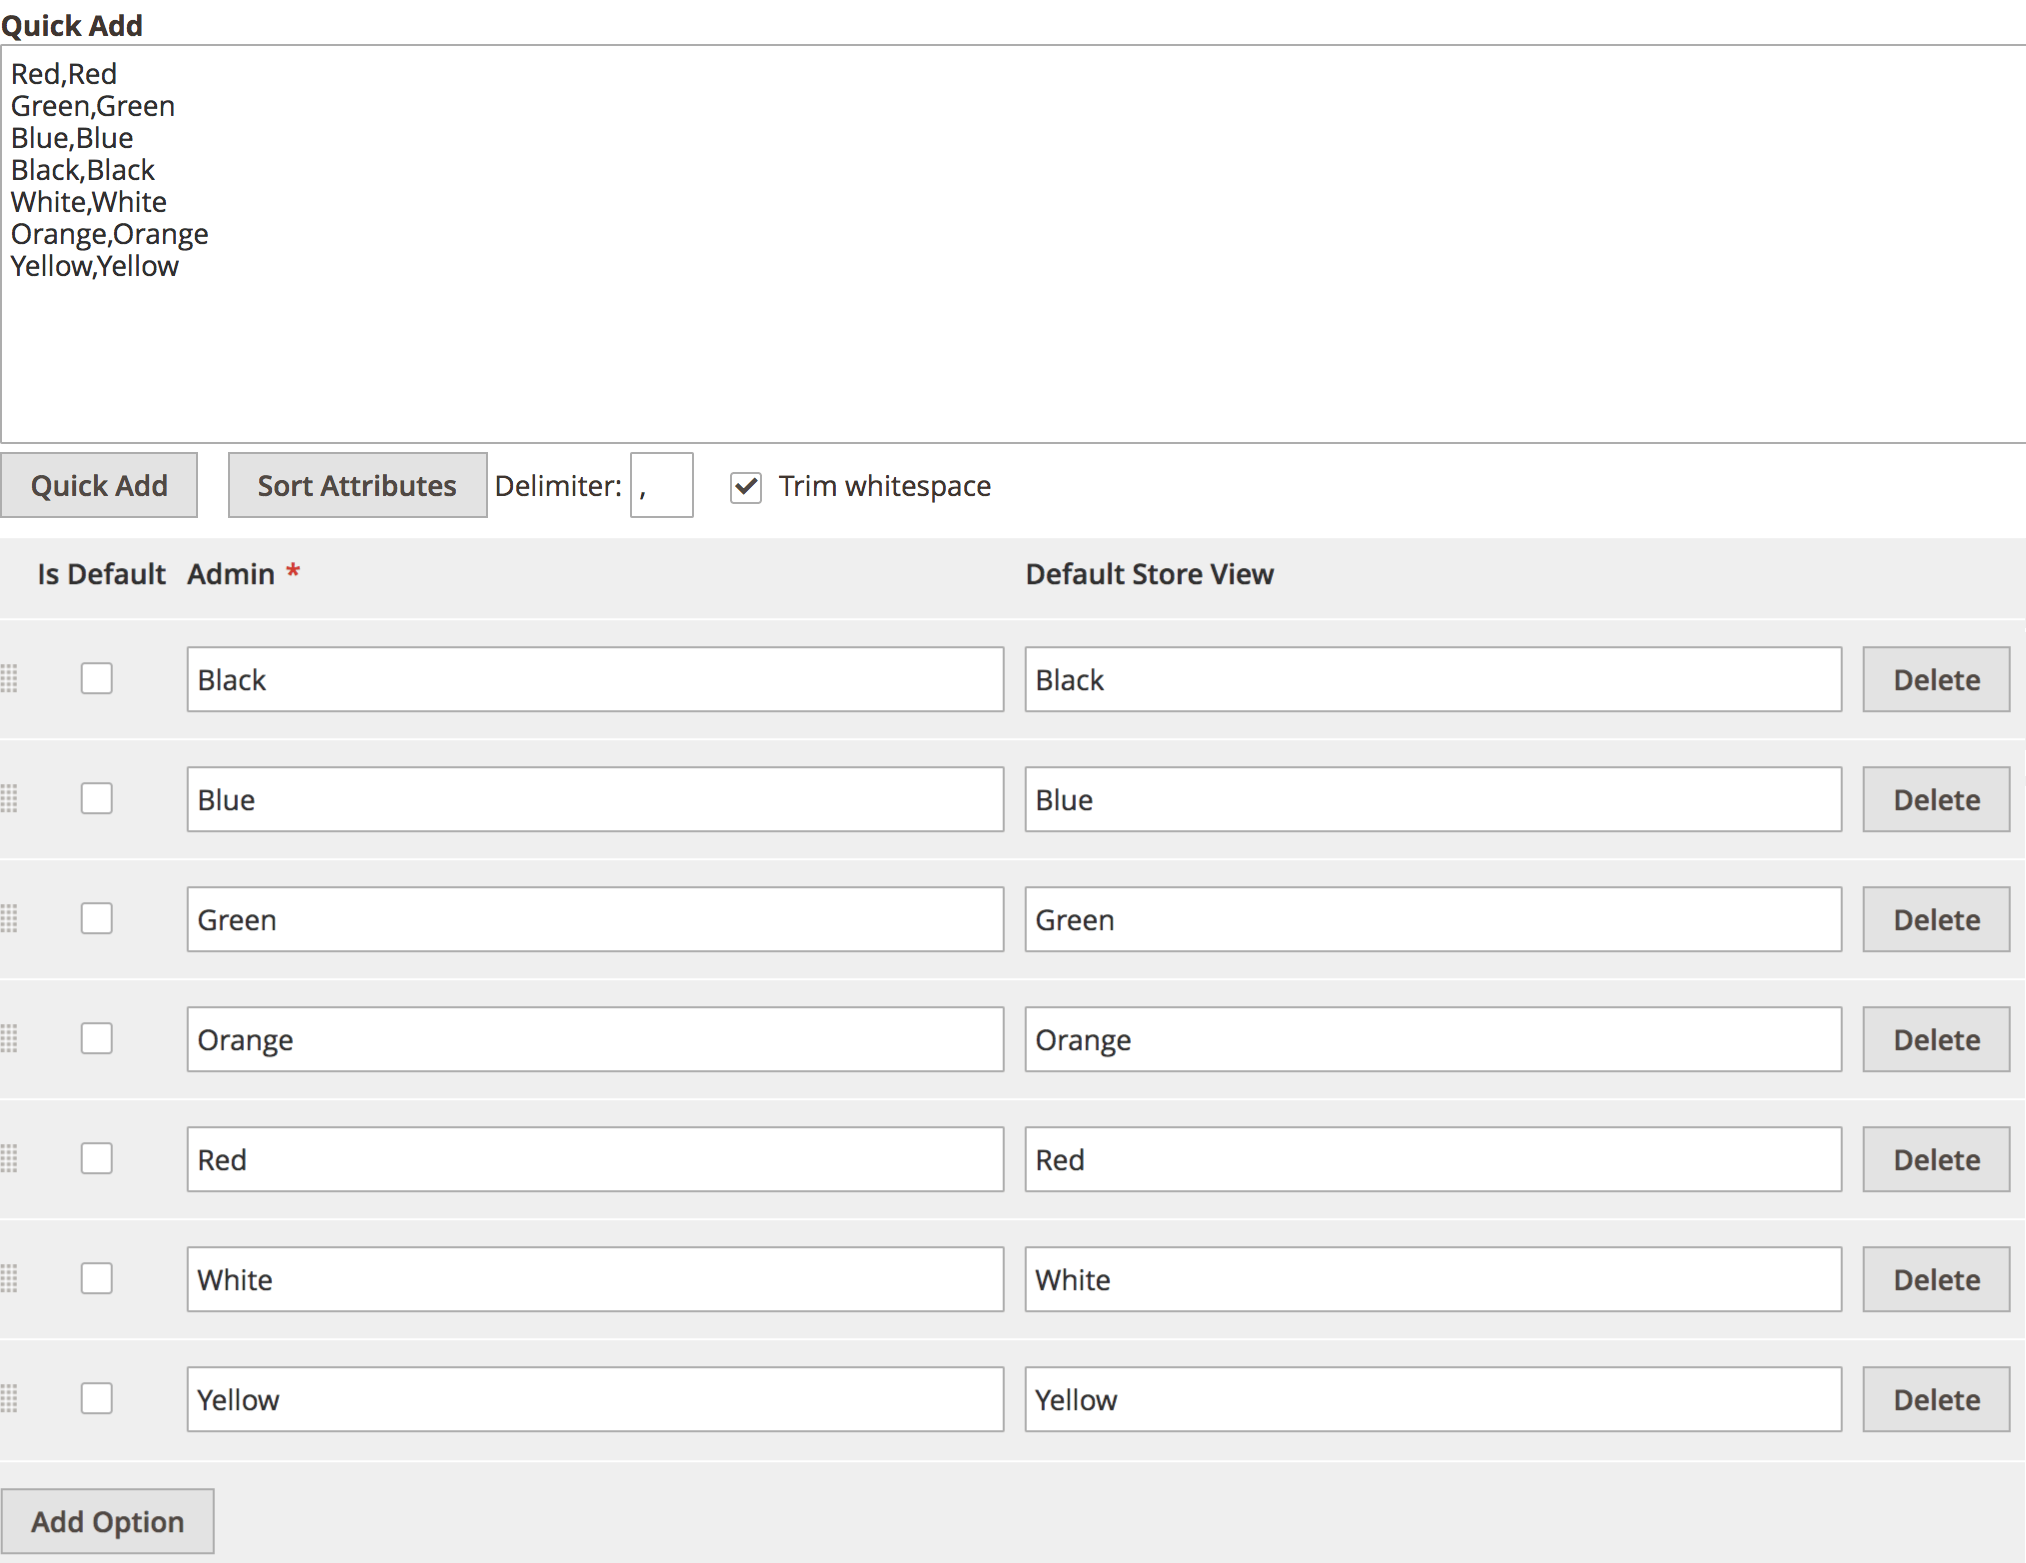Click the Quick Add button
The width and height of the screenshot is (2026, 1563).
[99, 485]
